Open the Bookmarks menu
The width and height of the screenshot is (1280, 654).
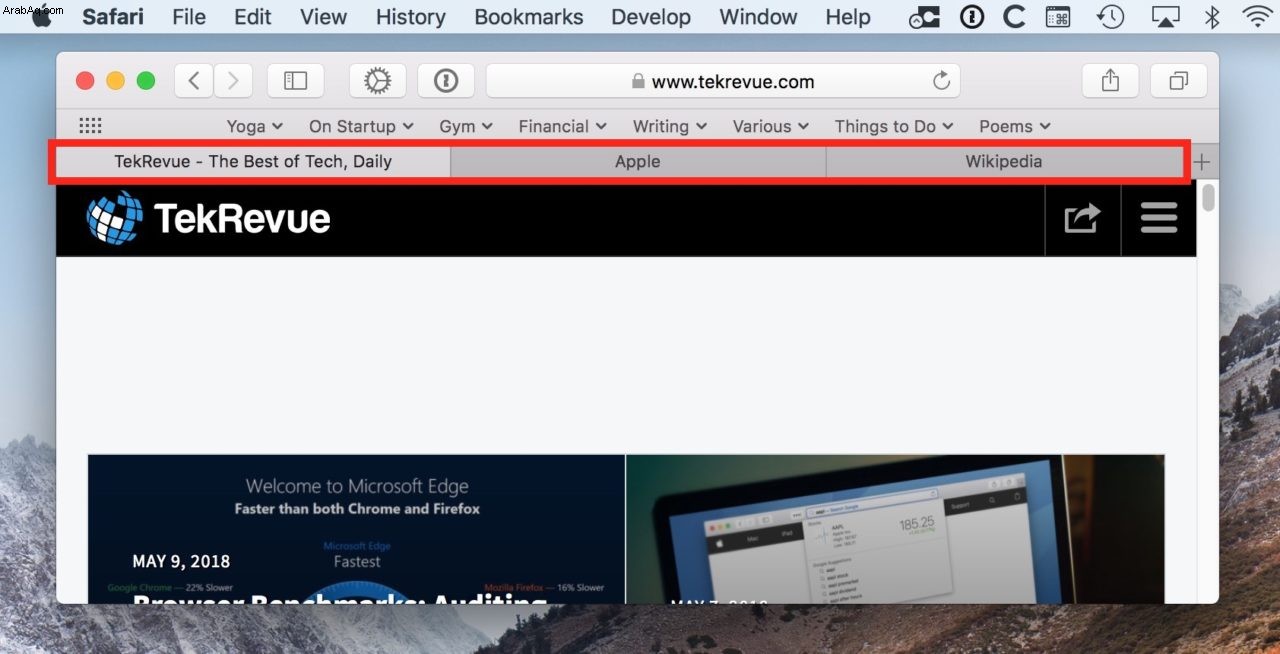tap(529, 17)
